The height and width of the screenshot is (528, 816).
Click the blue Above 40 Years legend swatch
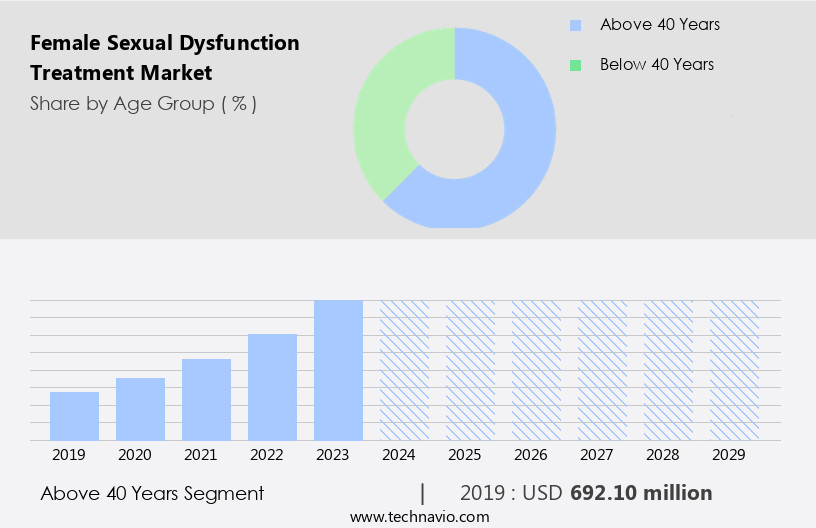click(x=575, y=25)
